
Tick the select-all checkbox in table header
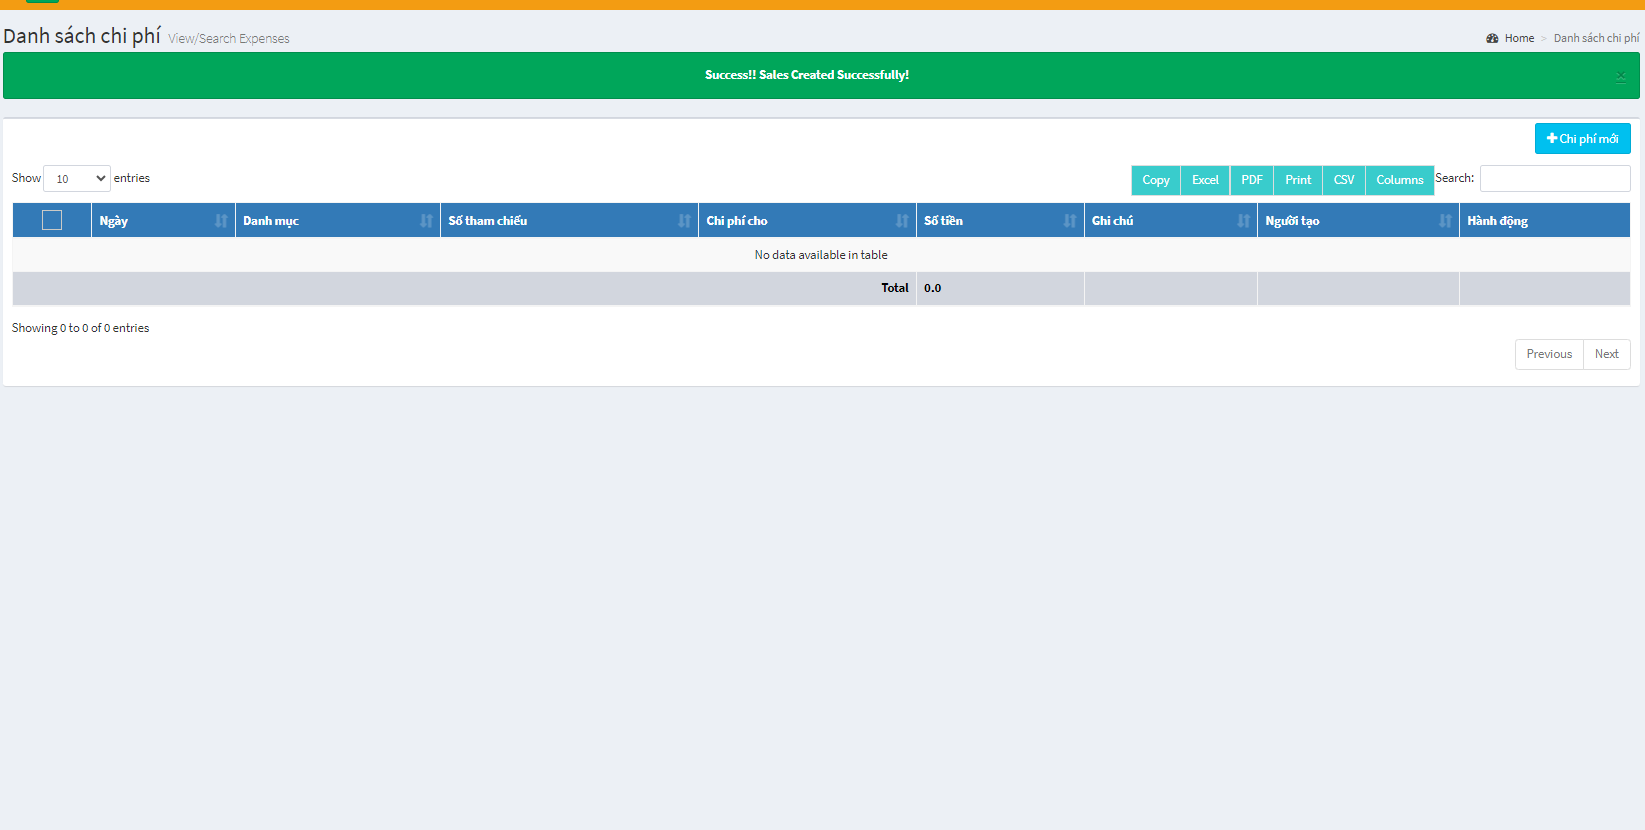pyautogui.click(x=52, y=220)
